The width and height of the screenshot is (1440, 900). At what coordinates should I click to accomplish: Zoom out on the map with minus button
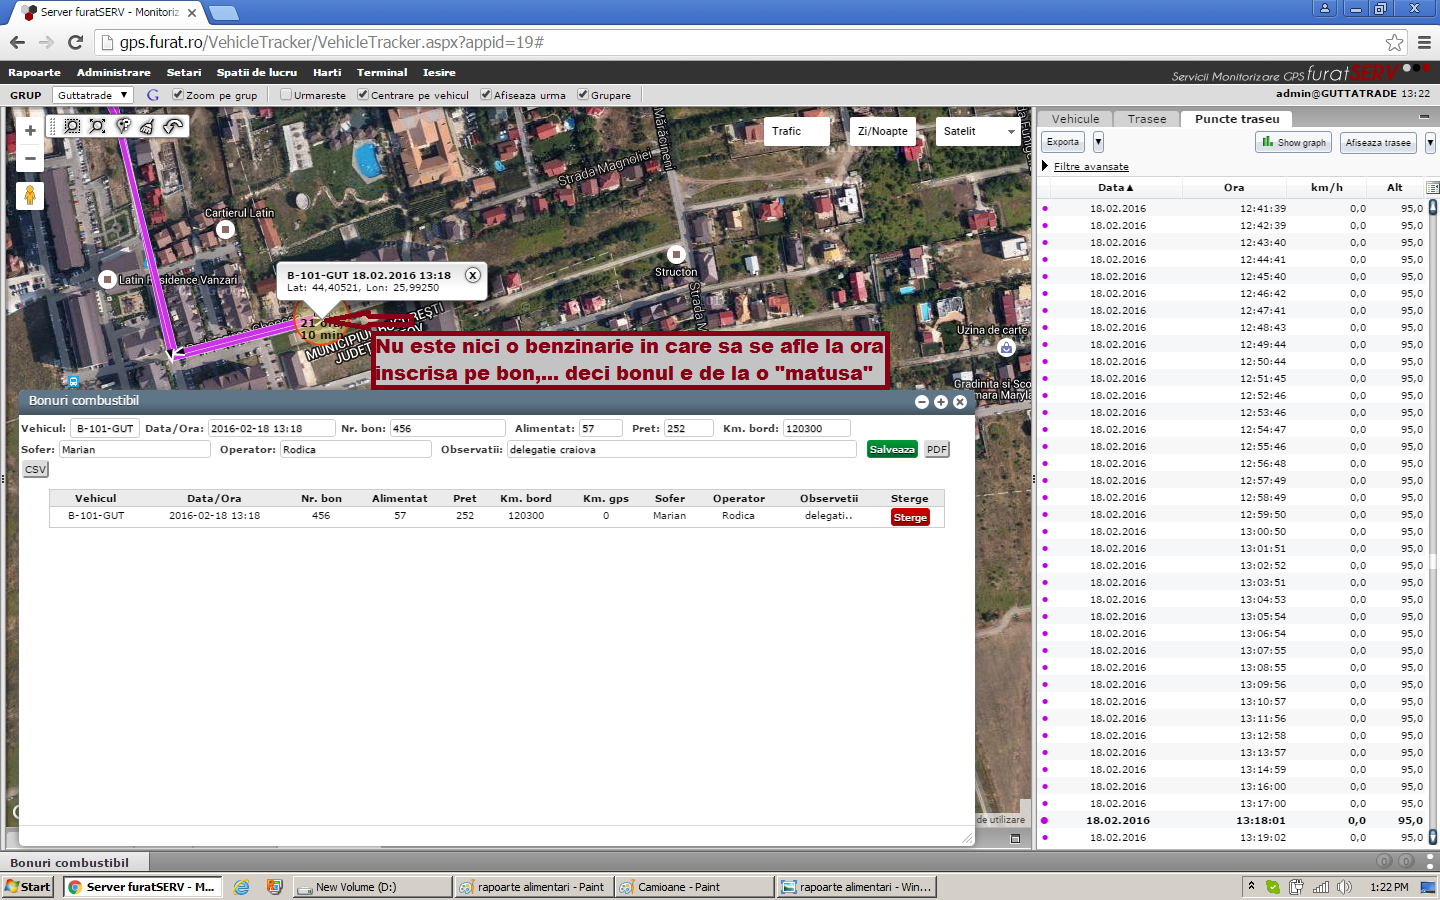coord(30,158)
